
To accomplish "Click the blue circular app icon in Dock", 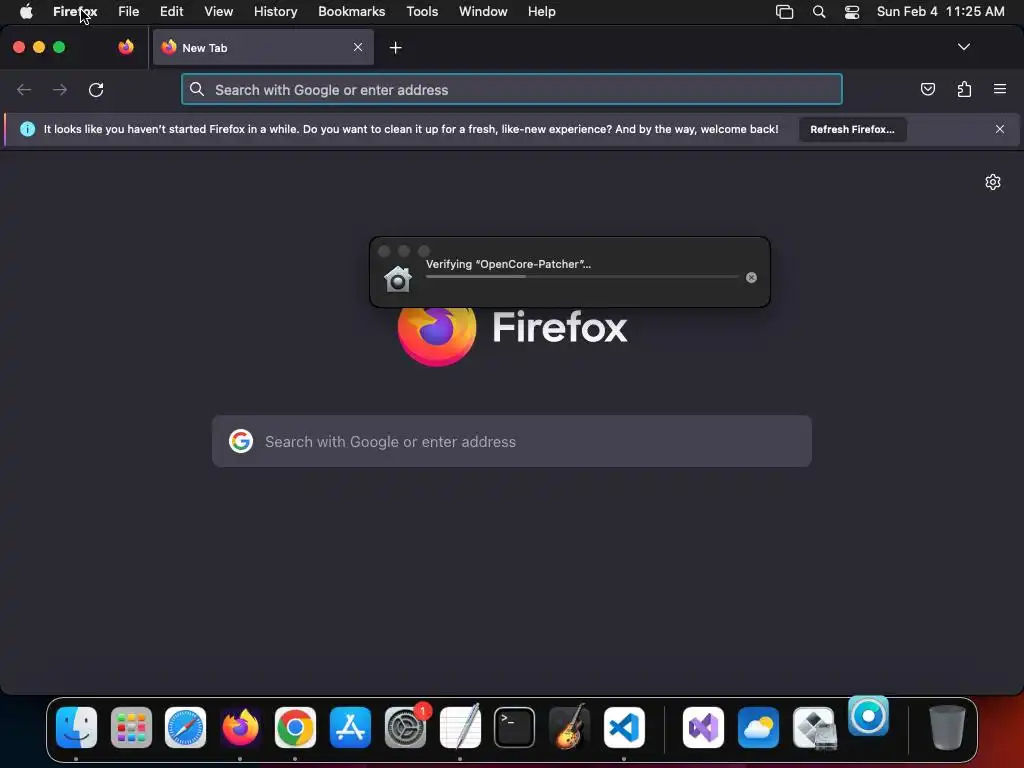I will 869,716.
